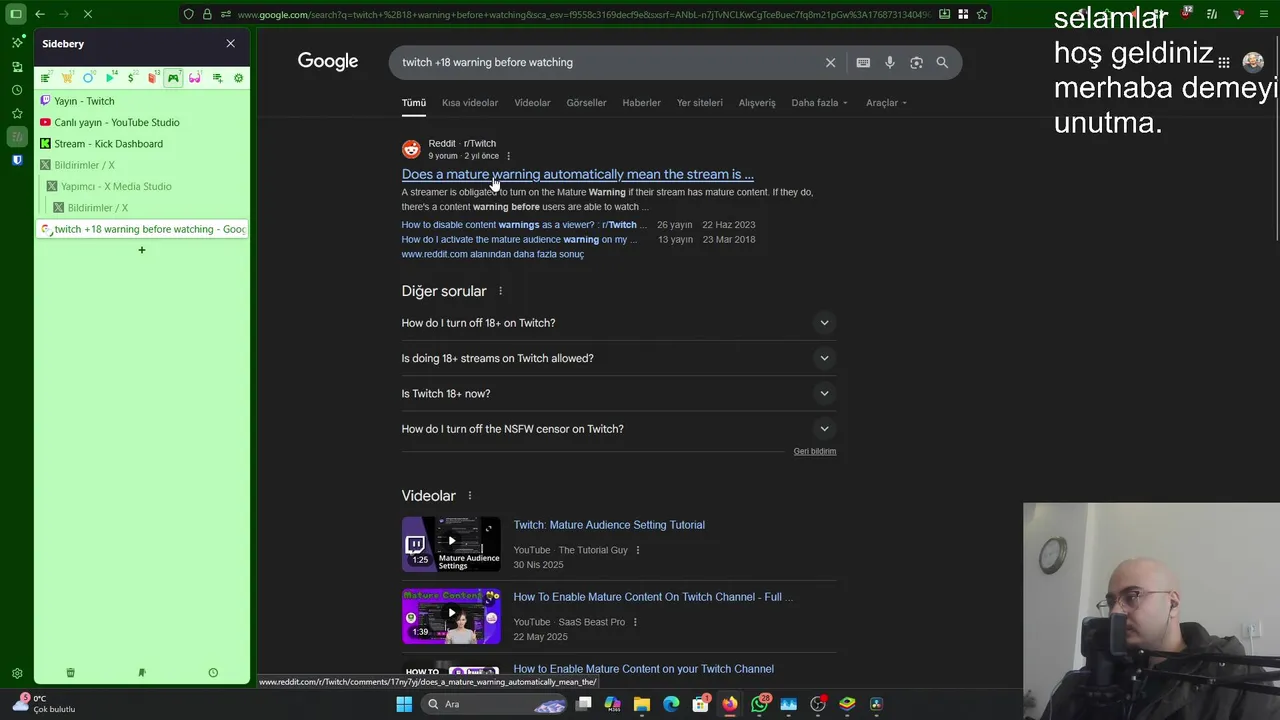Play the Mature Audience Settings video thumbnail
This screenshot has height=720, width=1280.
451,544
